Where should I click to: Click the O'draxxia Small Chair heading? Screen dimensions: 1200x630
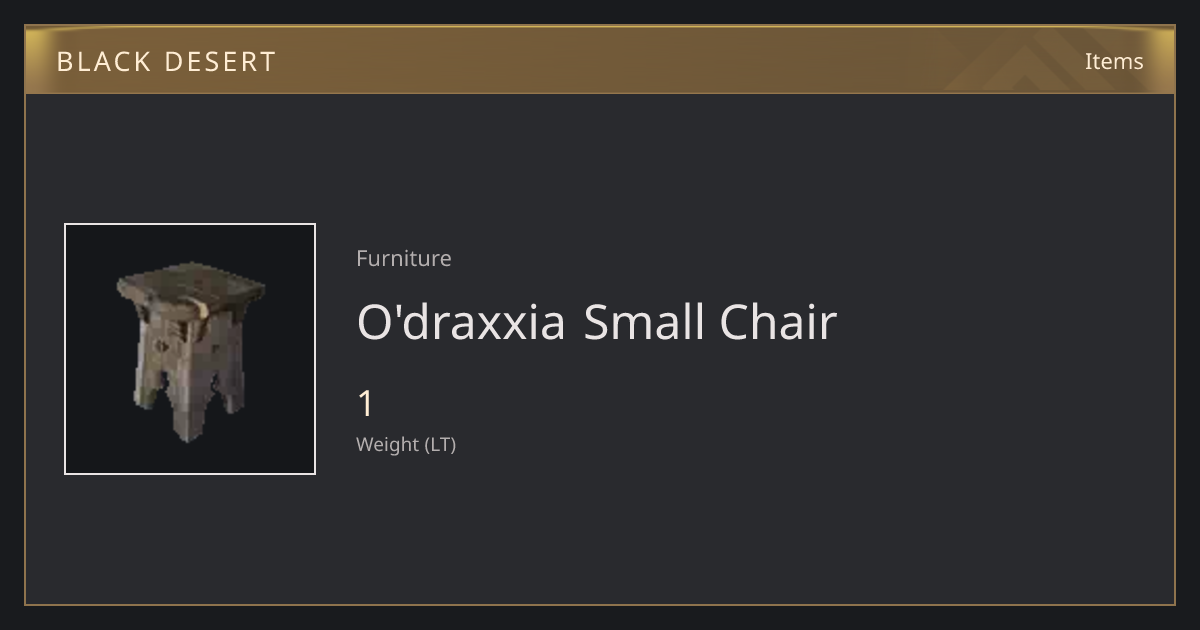(x=596, y=322)
